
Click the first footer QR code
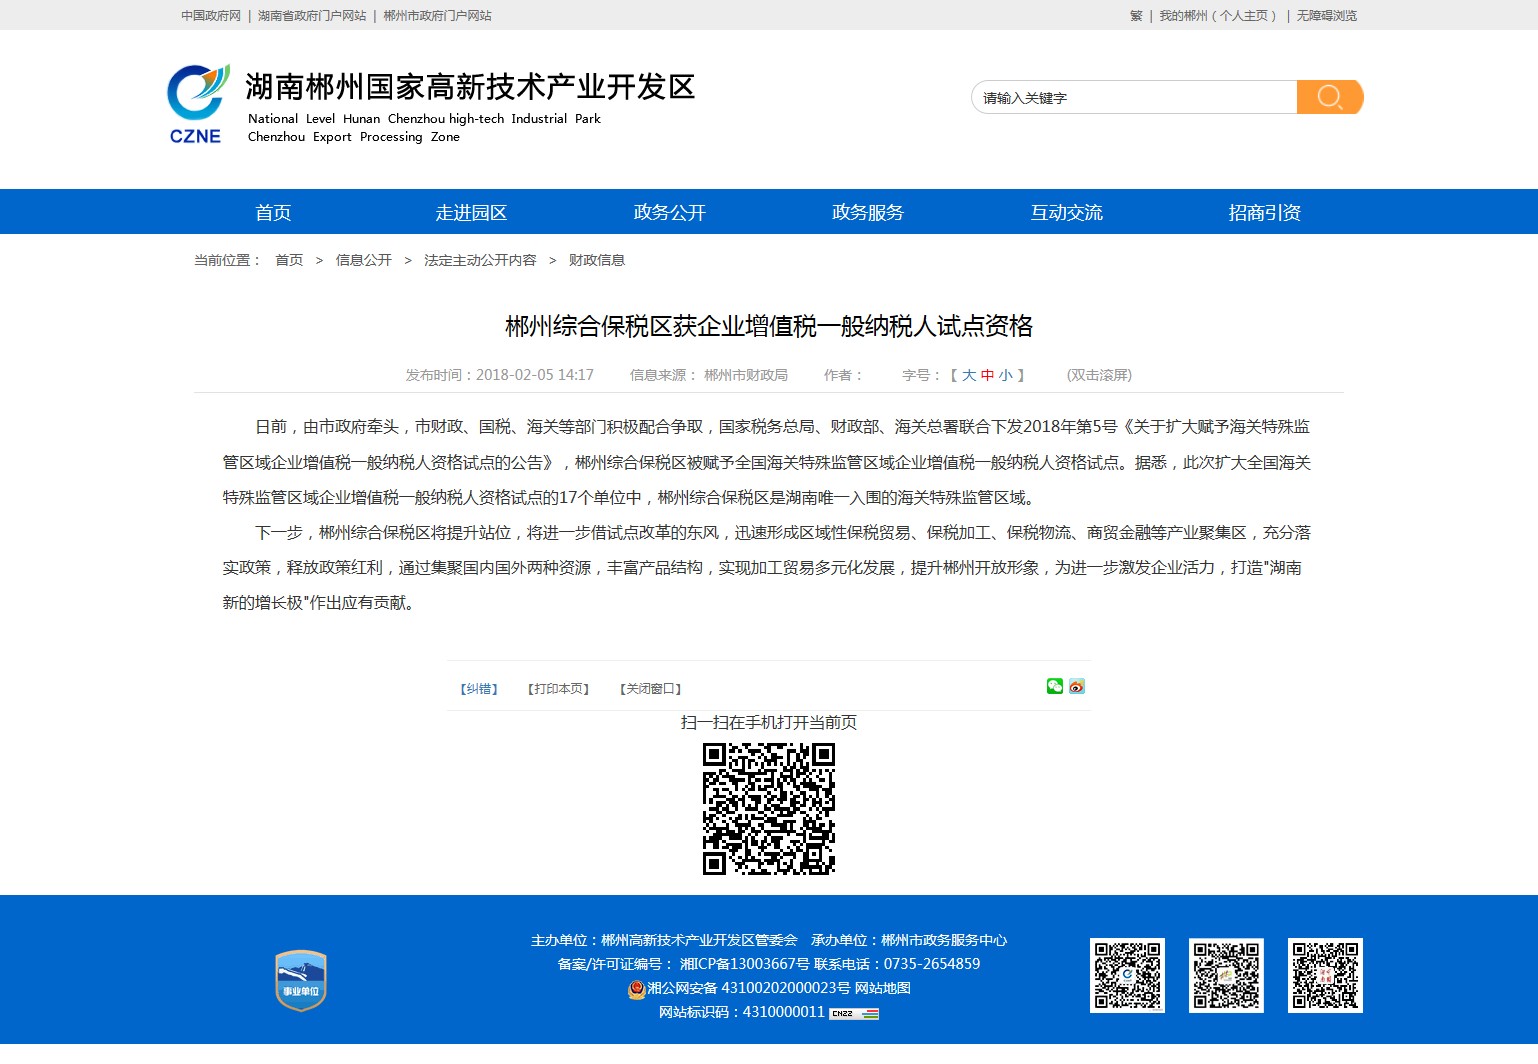click(1127, 975)
